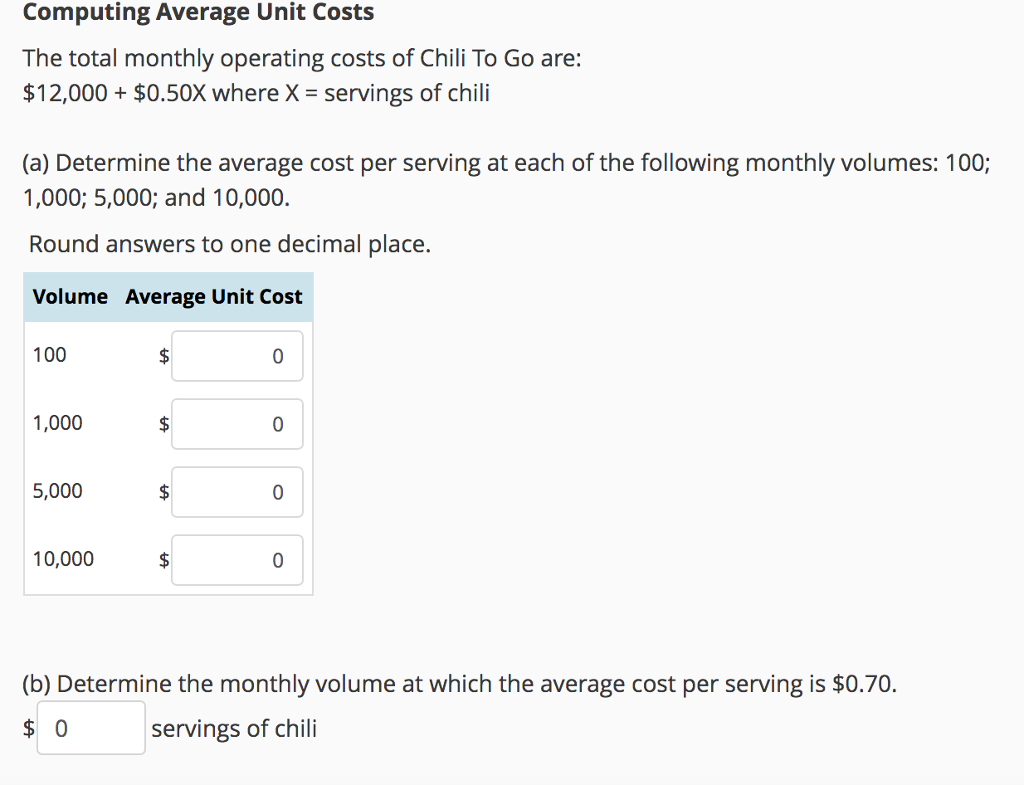Click the cost input for volume 10,000
Viewport: 1024px width, 785px height.
click(x=237, y=560)
